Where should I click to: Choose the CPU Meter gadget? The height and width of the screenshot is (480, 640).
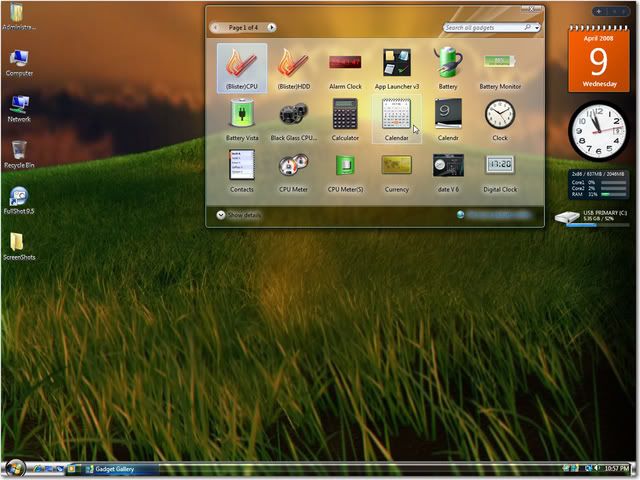click(x=293, y=171)
